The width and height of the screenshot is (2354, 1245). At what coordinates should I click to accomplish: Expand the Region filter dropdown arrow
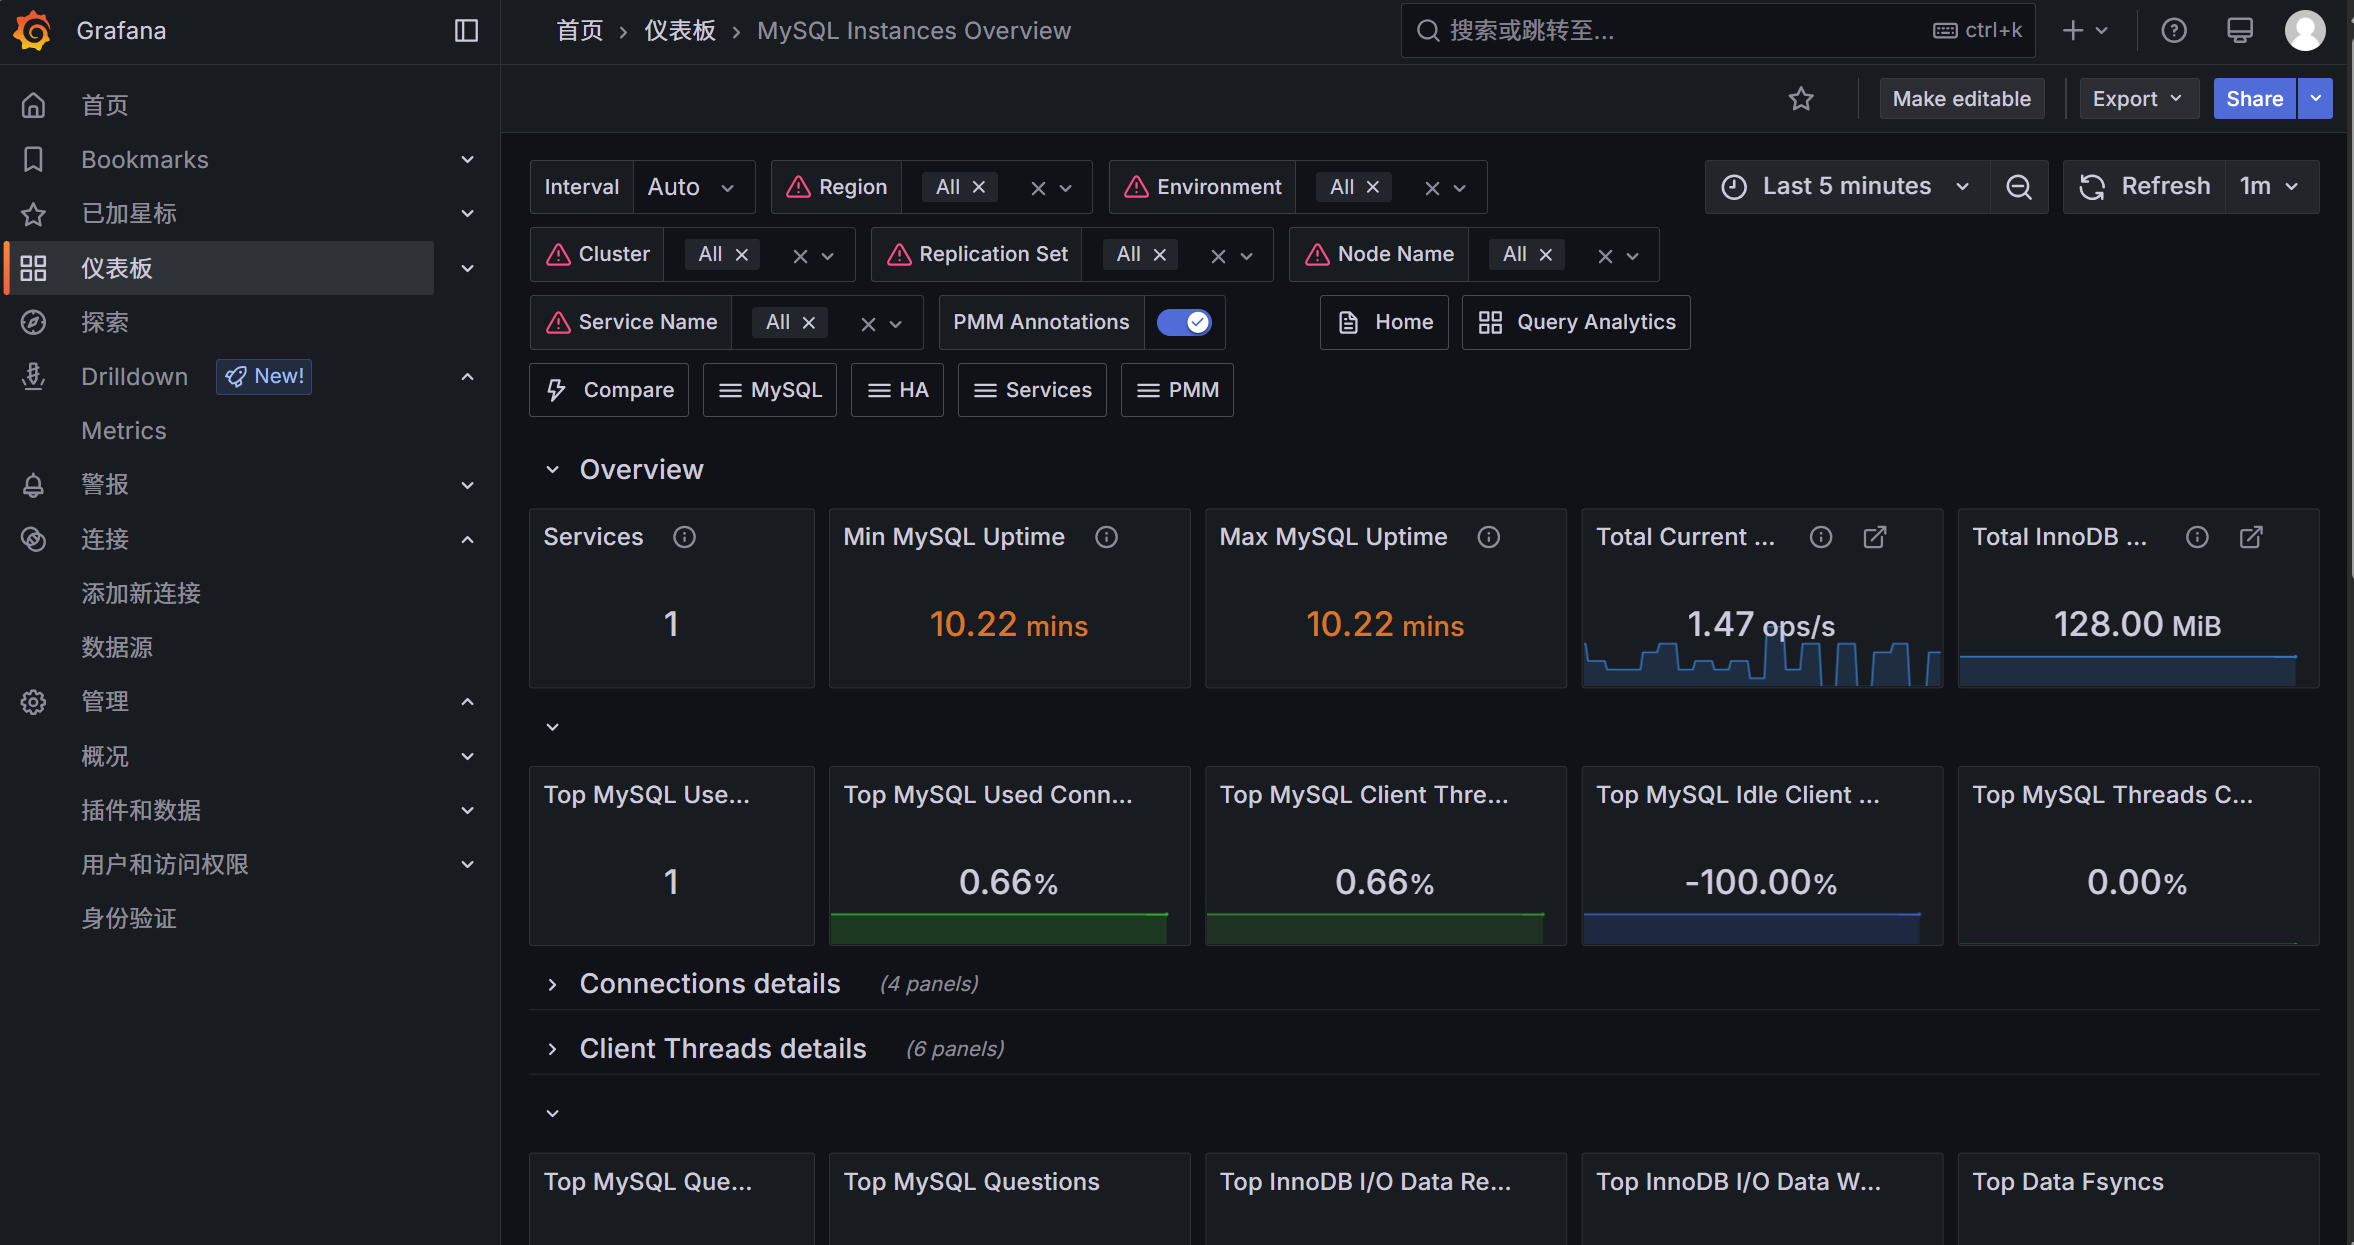pyautogui.click(x=1066, y=188)
